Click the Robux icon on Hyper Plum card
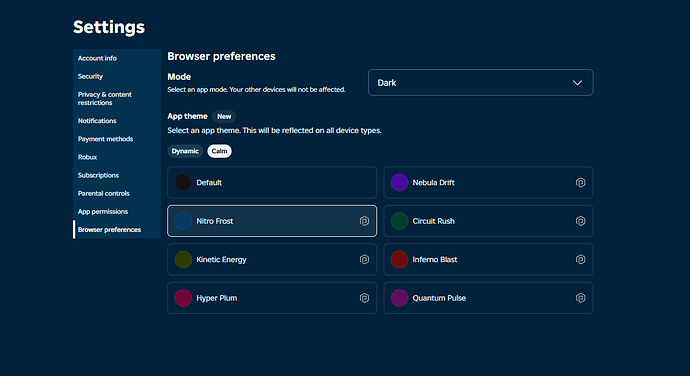 coord(364,298)
